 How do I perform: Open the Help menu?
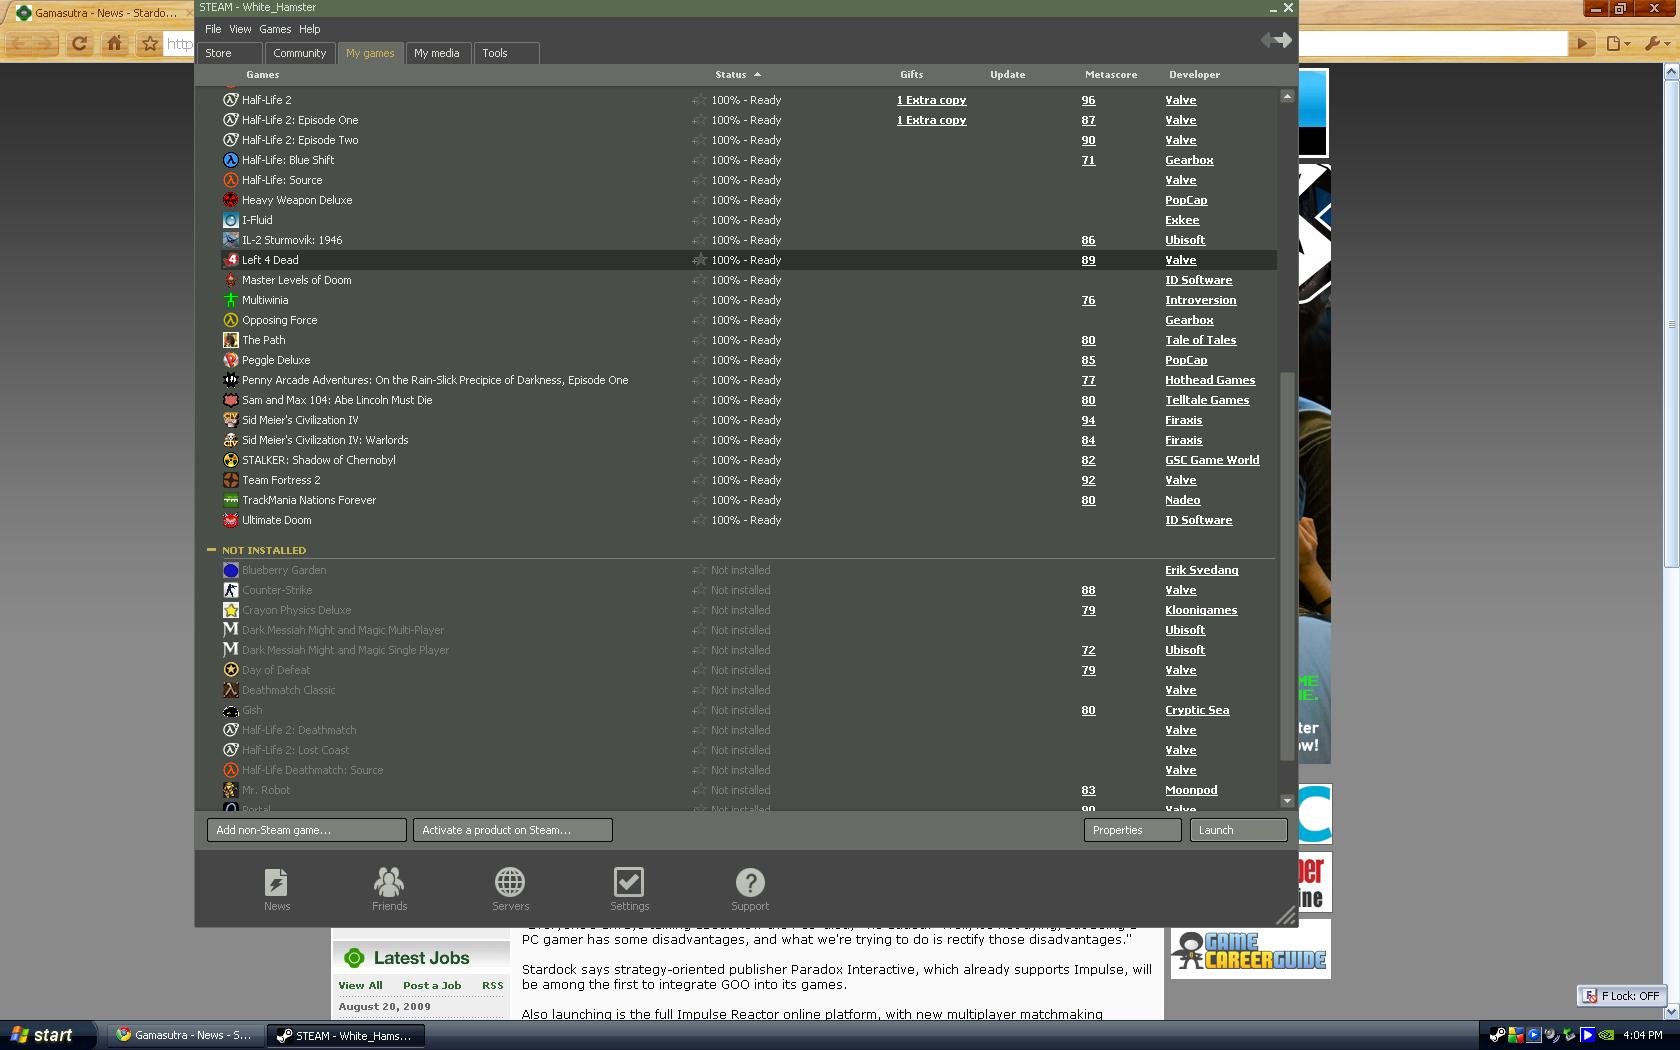pyautogui.click(x=310, y=29)
